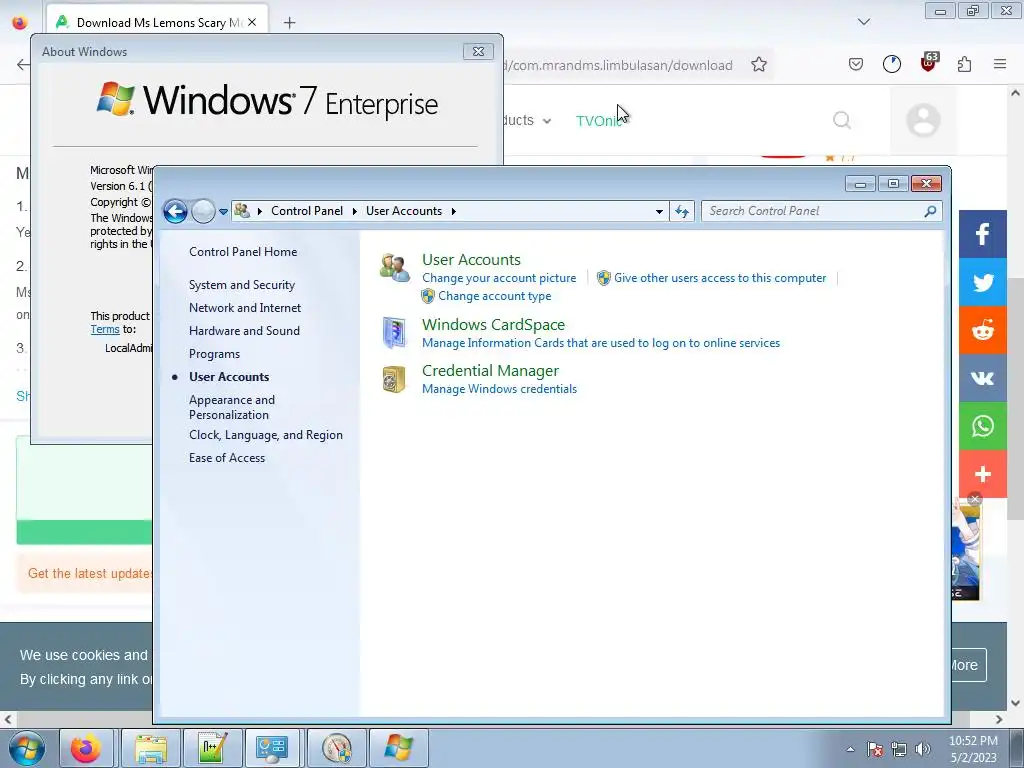This screenshot has height=768, width=1024.
Task: Click the user profile avatar
Action: (x=923, y=120)
